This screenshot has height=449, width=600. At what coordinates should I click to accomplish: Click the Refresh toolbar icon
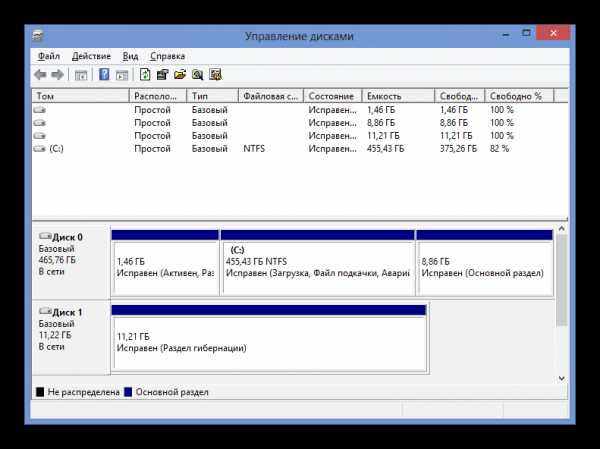click(x=145, y=74)
